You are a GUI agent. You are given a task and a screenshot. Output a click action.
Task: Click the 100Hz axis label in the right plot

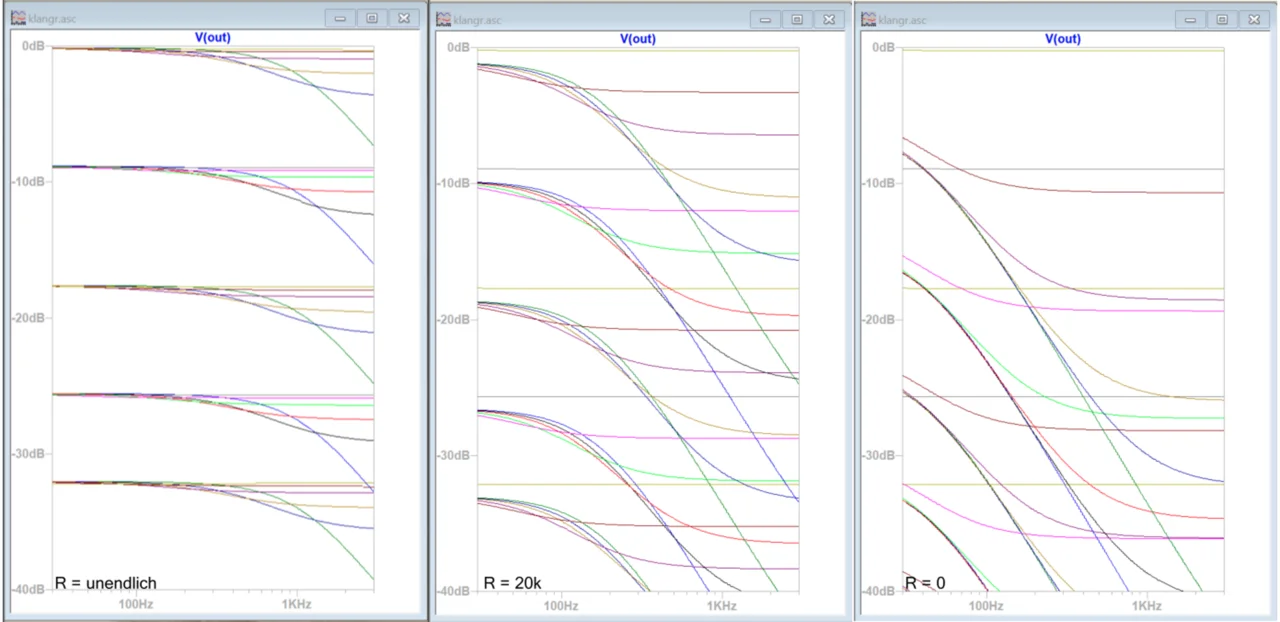[x=985, y=606]
